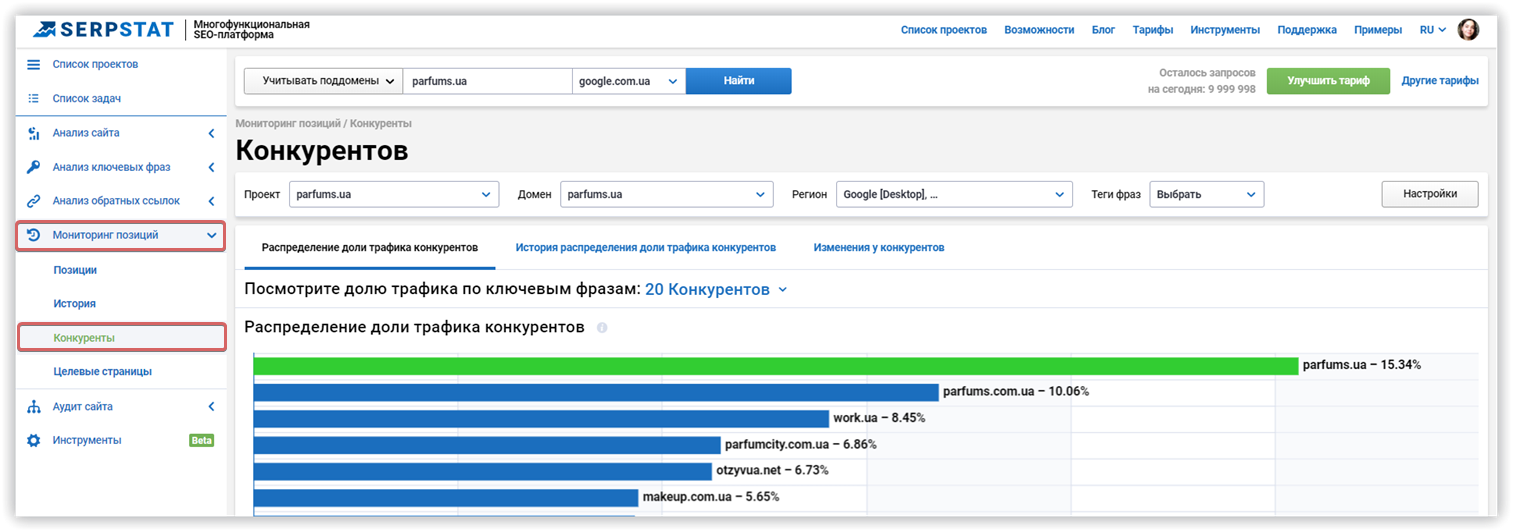Switch to Изменения у конкурентов tab
Screen dimensions: 1513x532
click(879, 247)
